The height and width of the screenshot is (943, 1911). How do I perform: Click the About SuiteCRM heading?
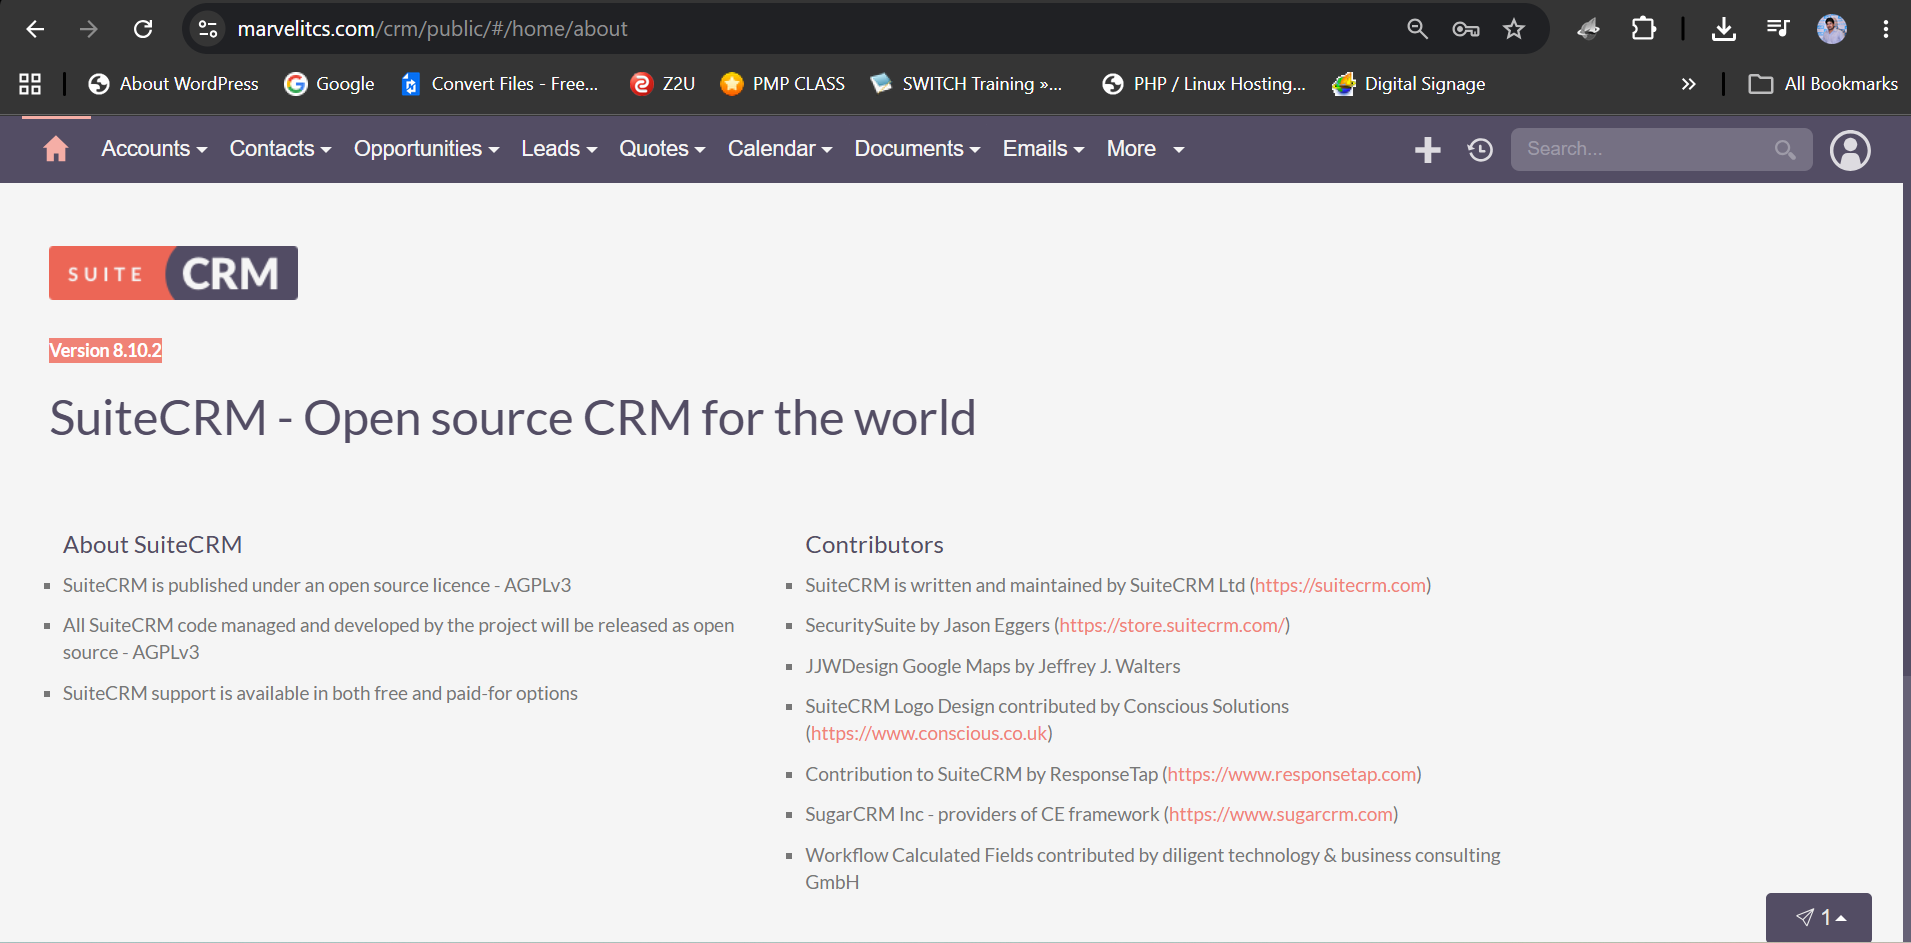[x=152, y=545]
